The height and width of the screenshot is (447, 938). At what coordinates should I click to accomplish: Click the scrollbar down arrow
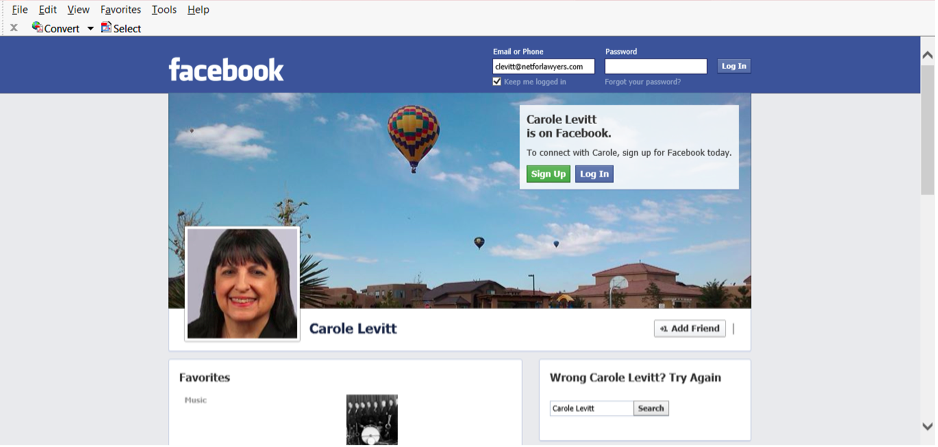coord(928,427)
